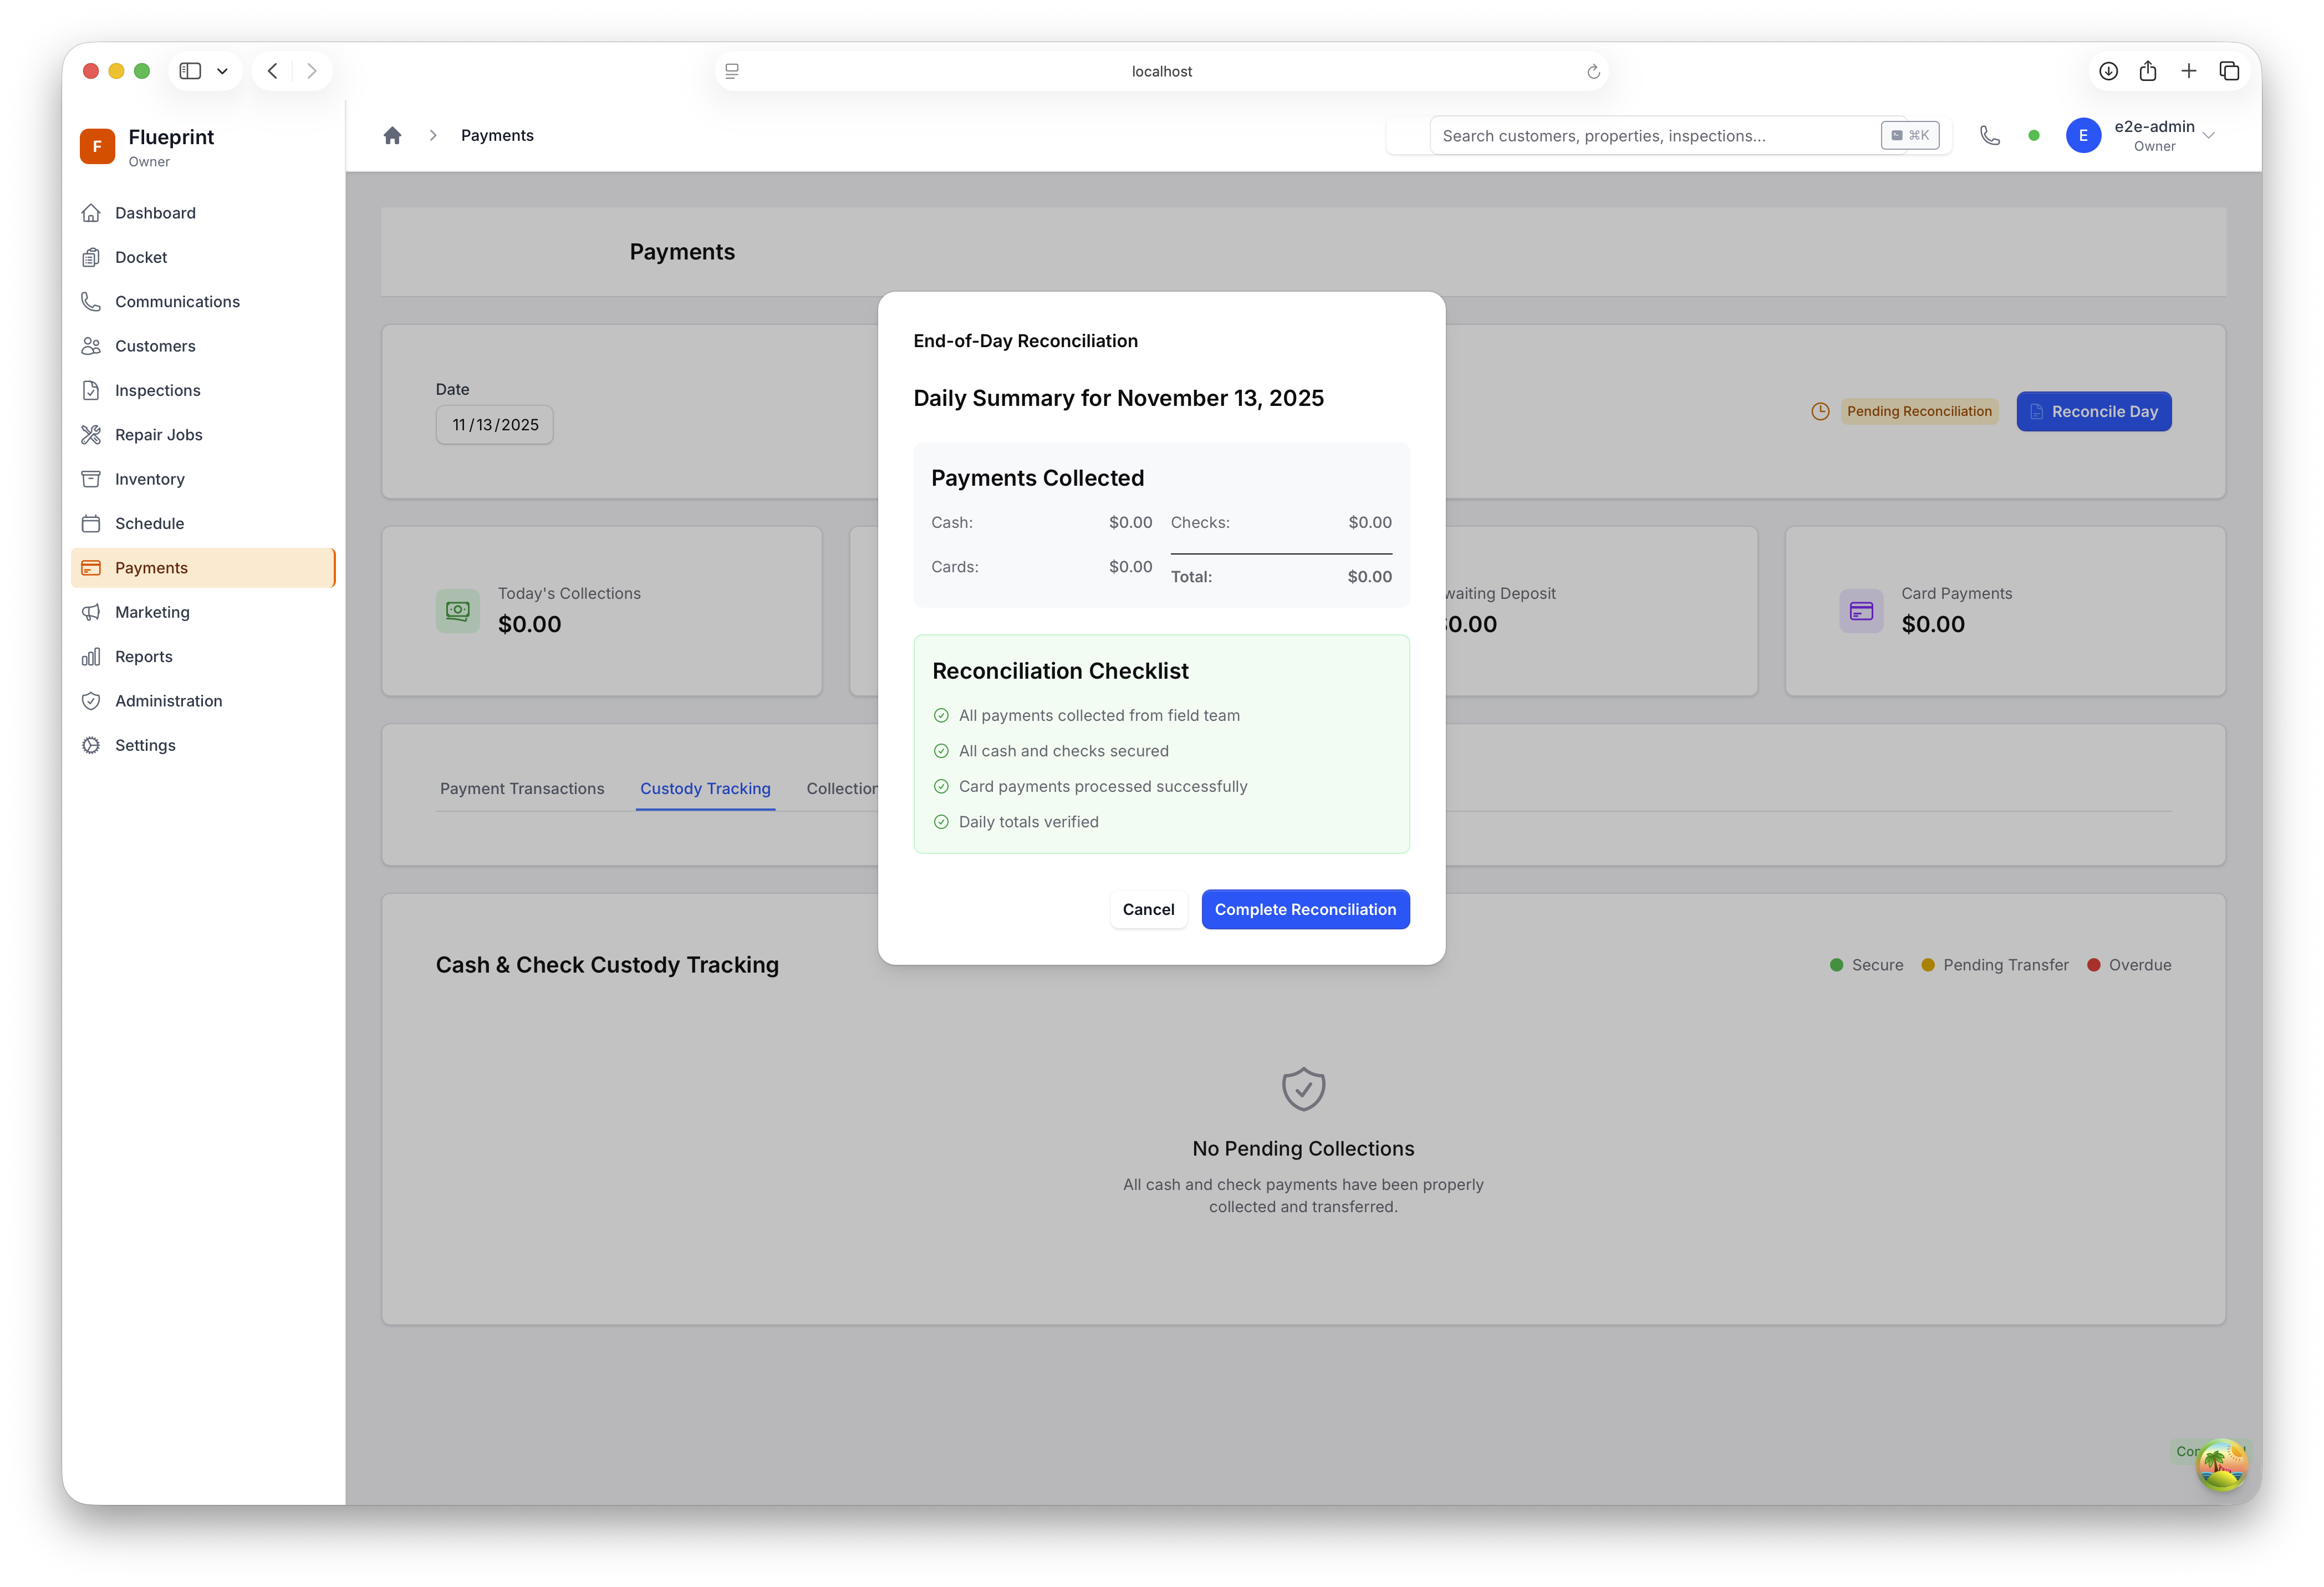Click the Administration shield icon
Screen dimensions: 2324x1587
[91, 701]
